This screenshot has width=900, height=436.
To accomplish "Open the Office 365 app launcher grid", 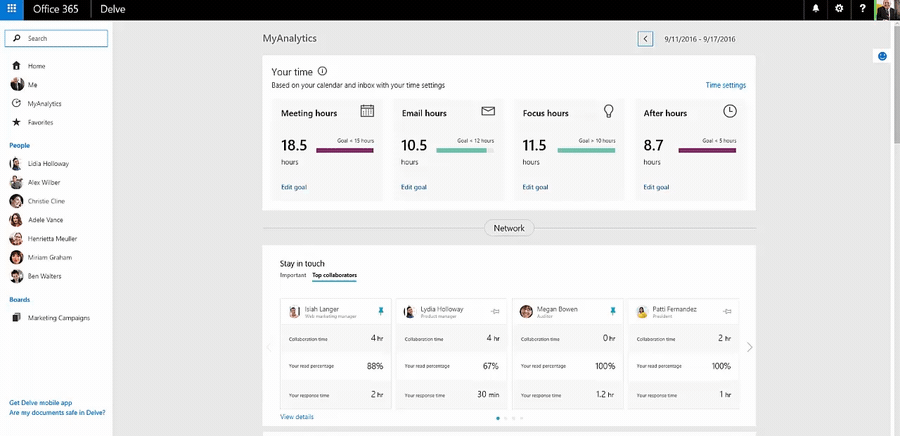I will click(12, 9).
